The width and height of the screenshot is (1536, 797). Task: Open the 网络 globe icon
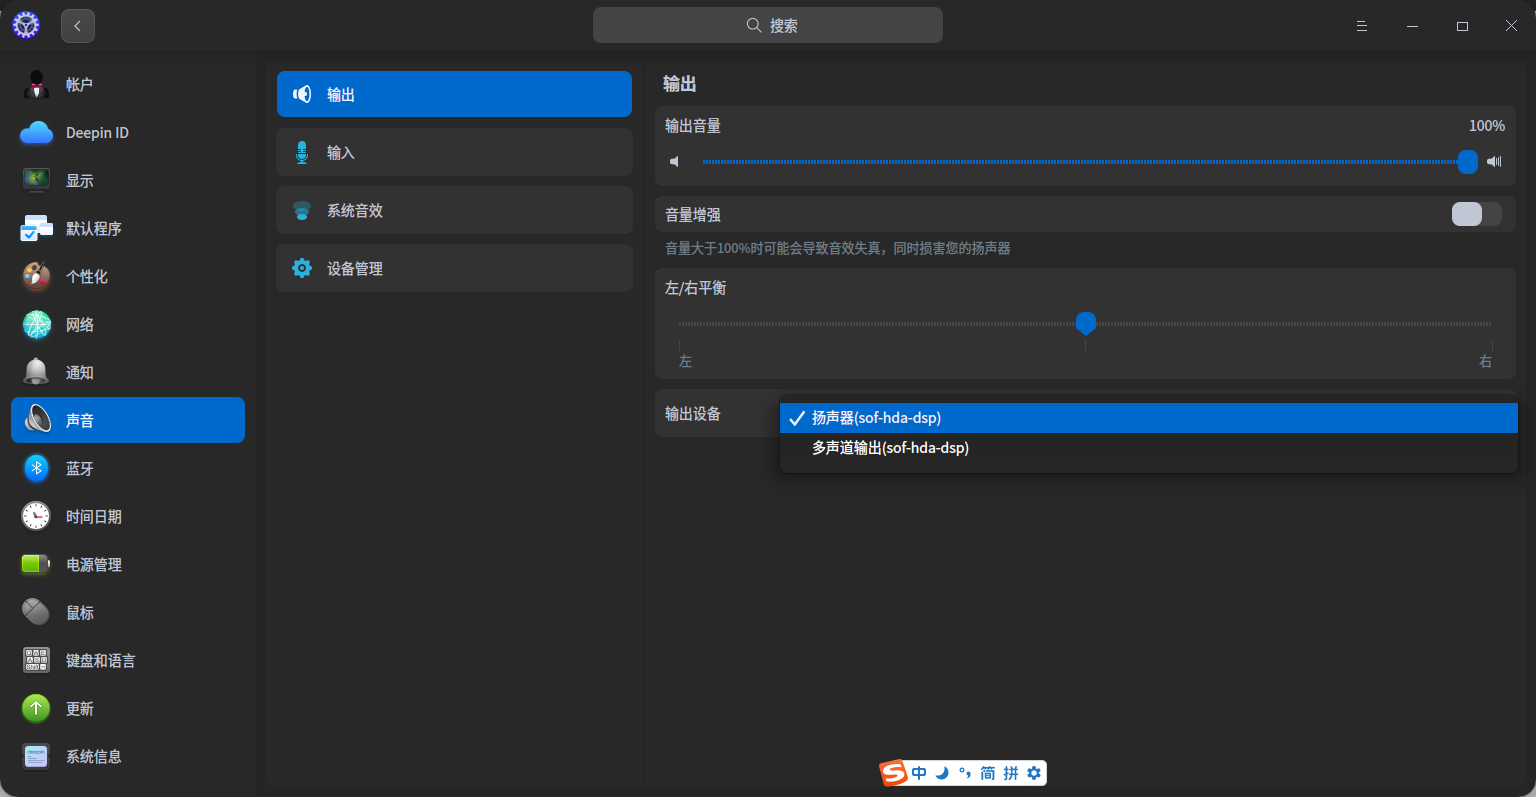pyautogui.click(x=37, y=325)
